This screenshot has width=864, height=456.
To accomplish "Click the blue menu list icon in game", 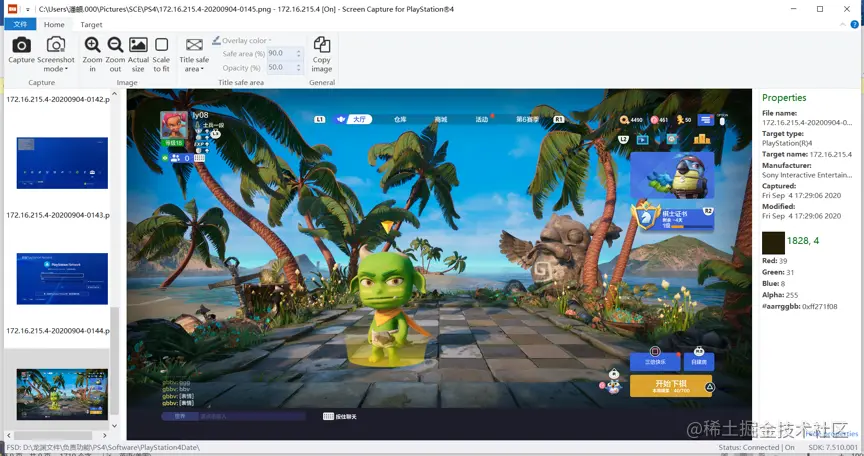I will (x=706, y=120).
